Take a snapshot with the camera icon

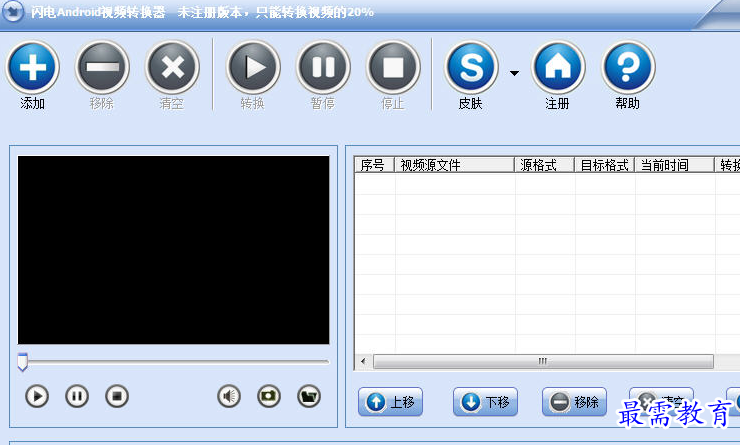click(269, 396)
